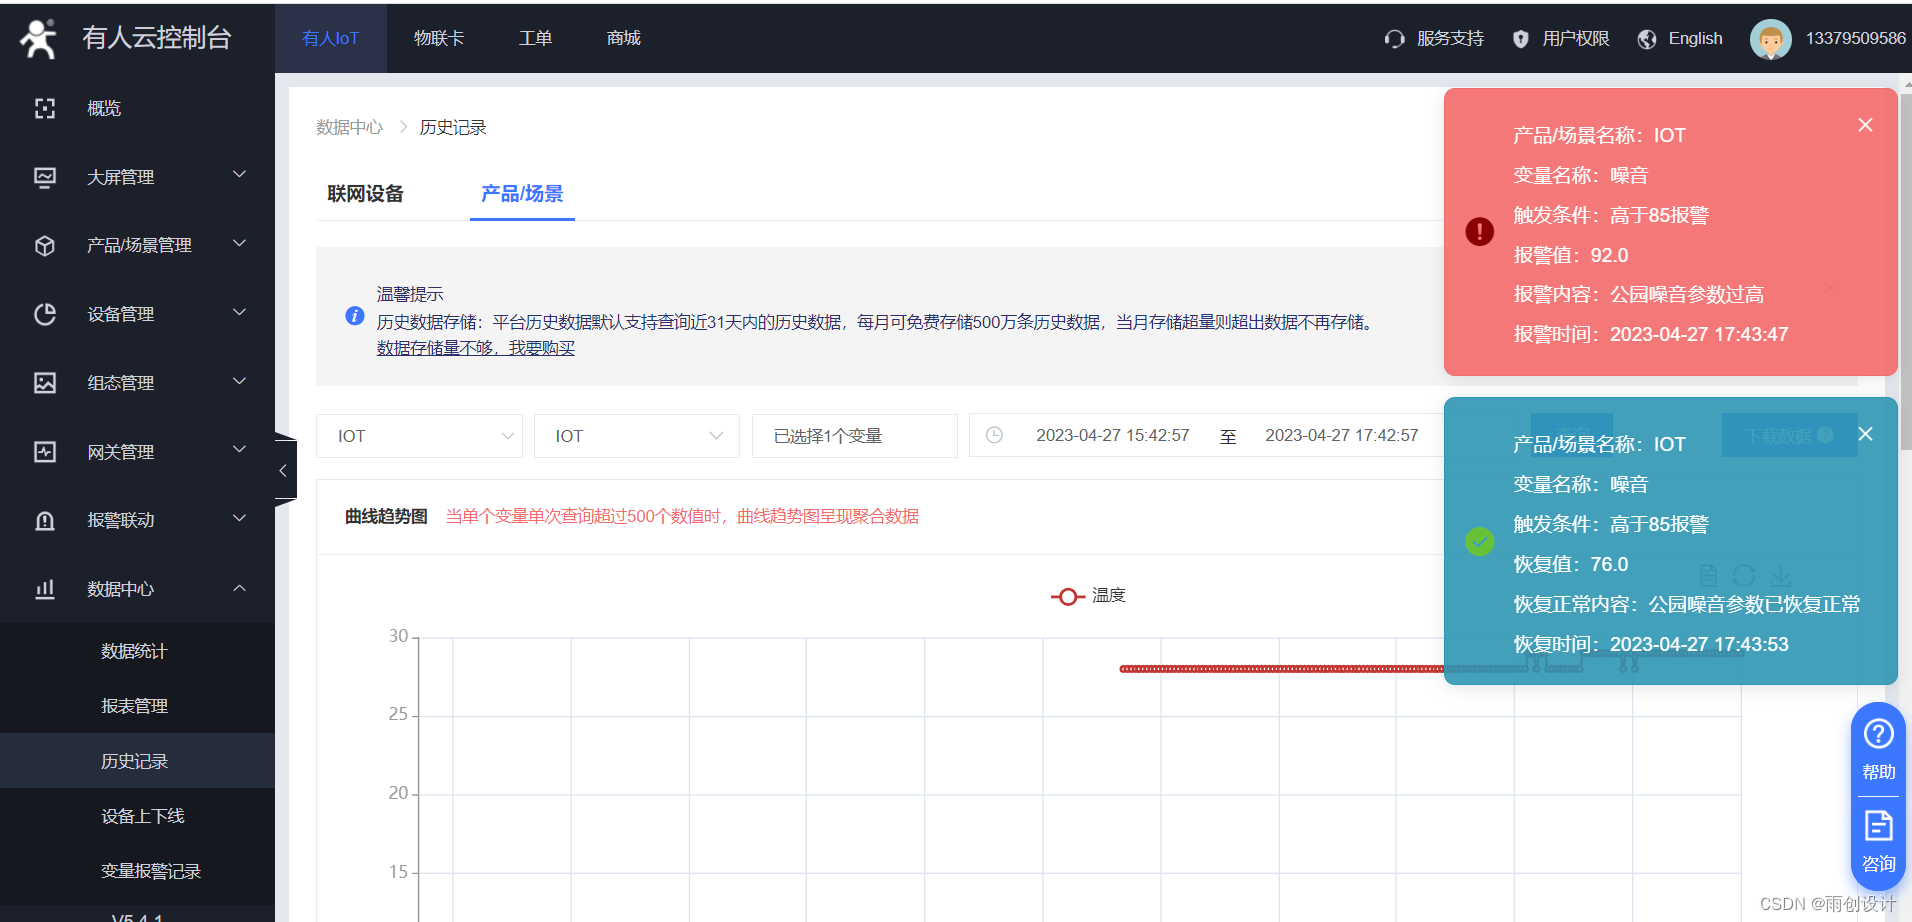Screen dimensions: 1912x922
Task: Open 报表管理 submenu item
Action: [x=134, y=706]
